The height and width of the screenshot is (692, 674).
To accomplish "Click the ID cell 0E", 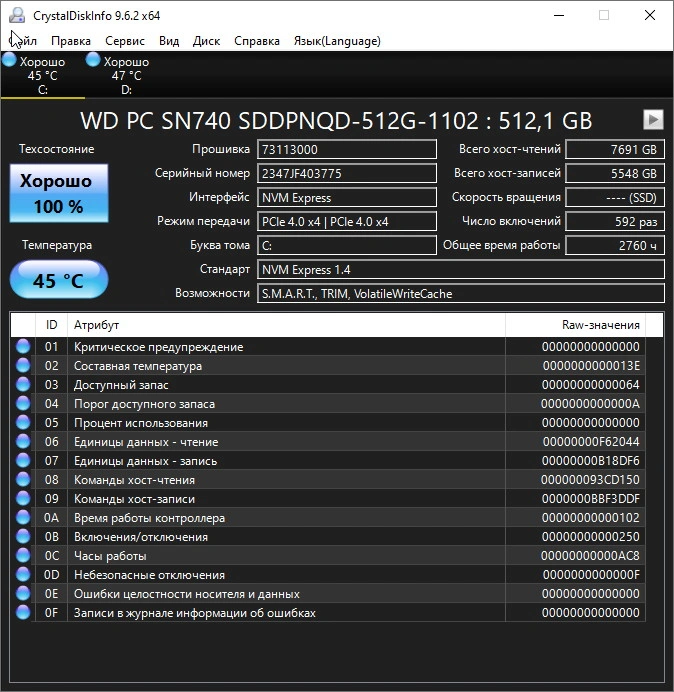I will (51, 594).
